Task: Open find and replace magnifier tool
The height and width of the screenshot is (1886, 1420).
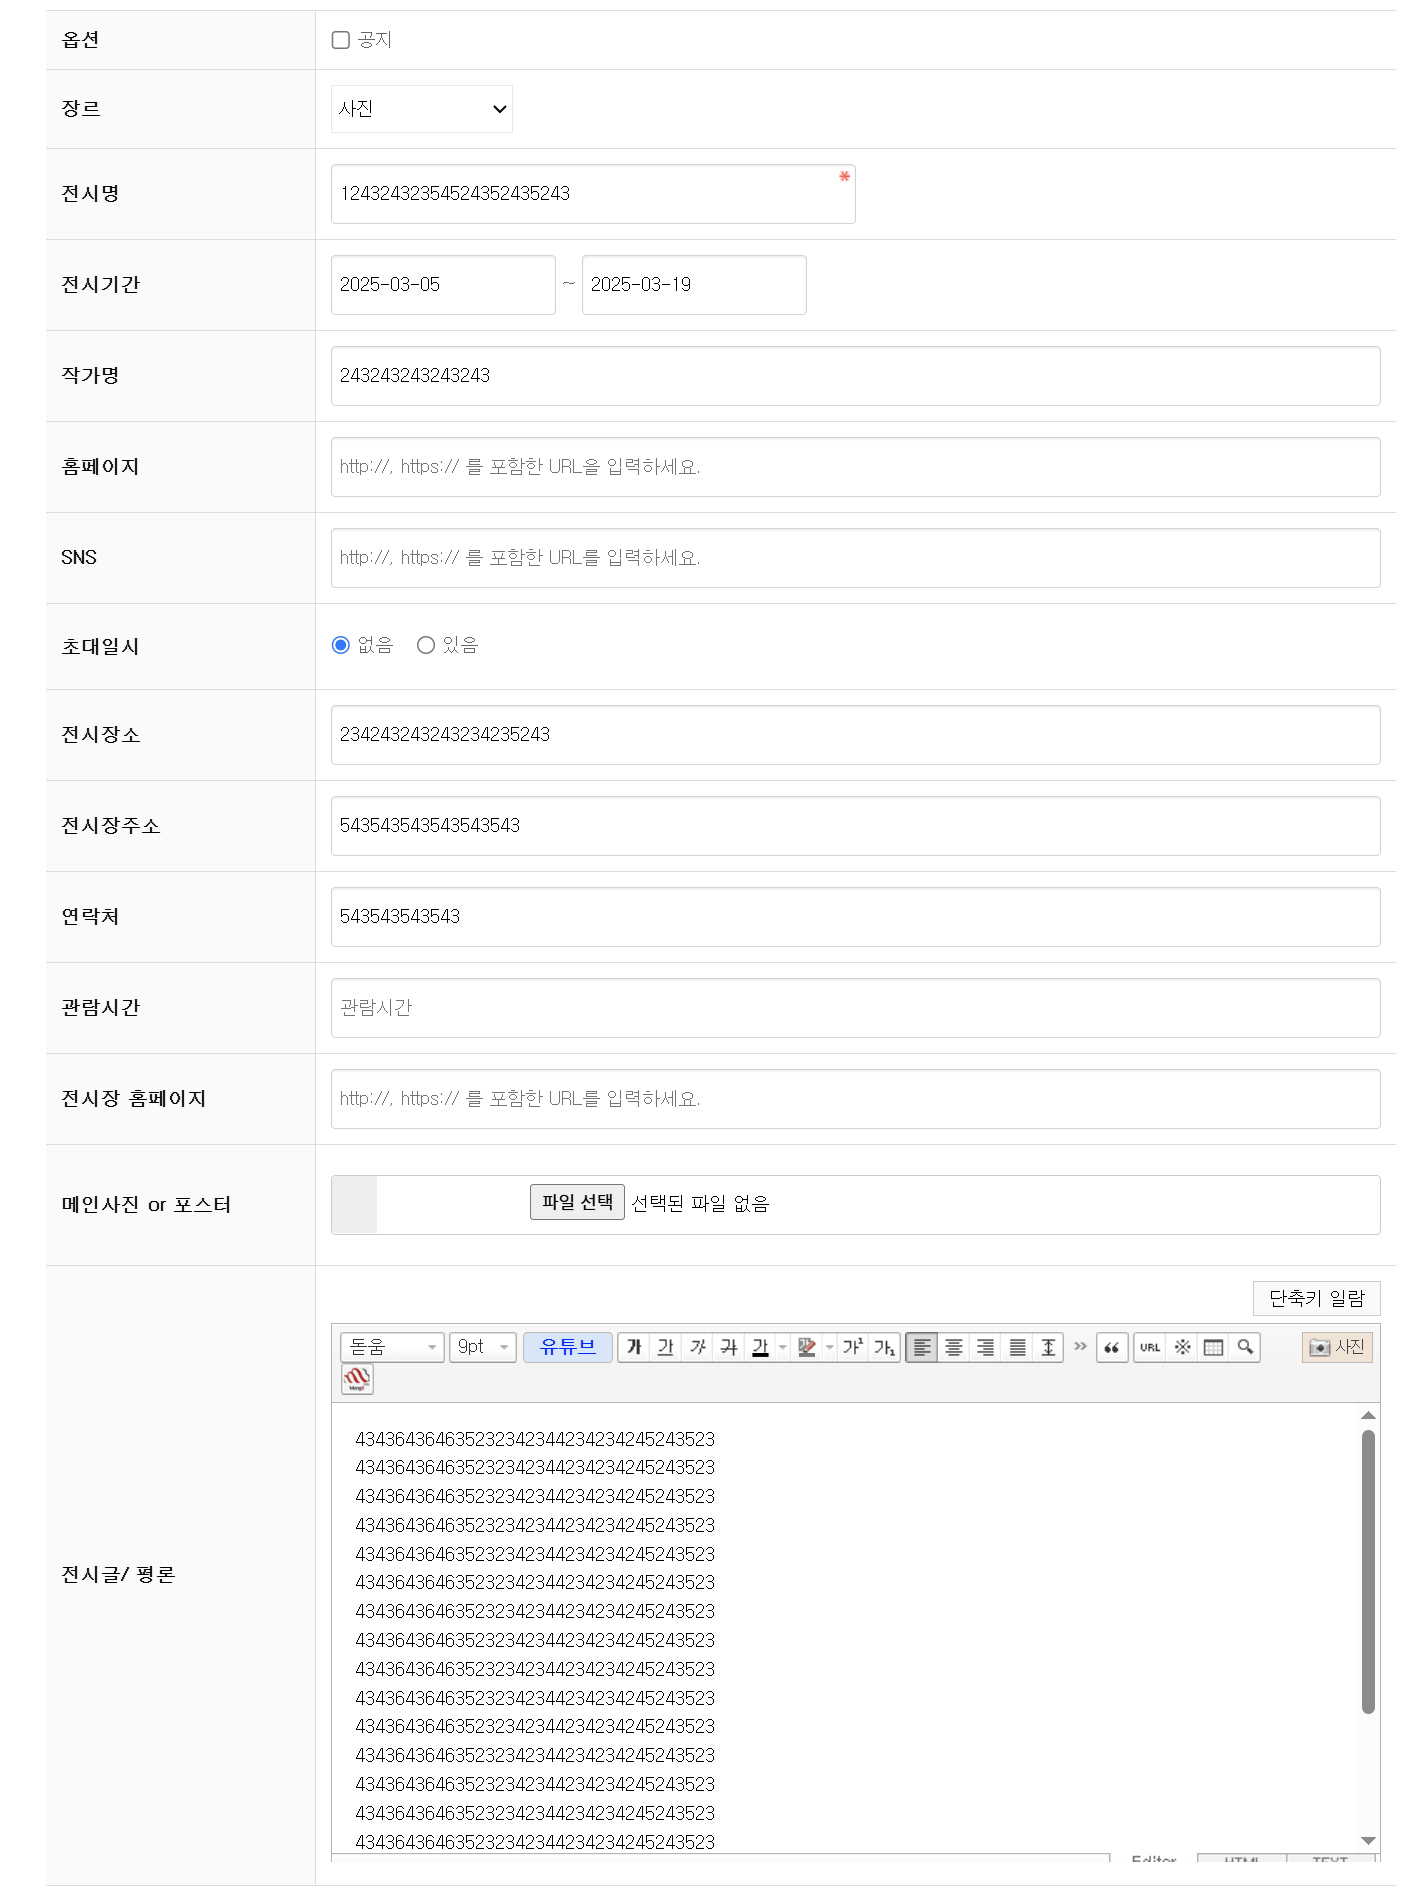Action: click(1245, 1347)
